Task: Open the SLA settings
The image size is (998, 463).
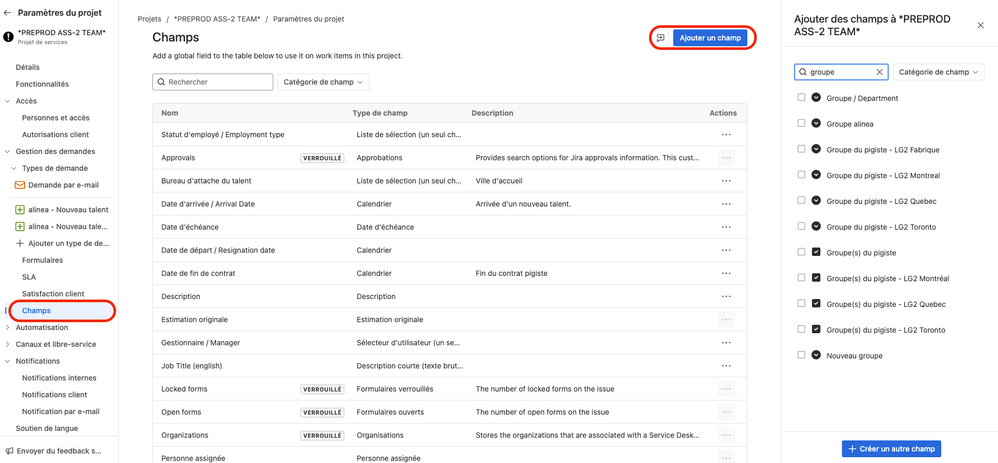Action: click(x=29, y=277)
